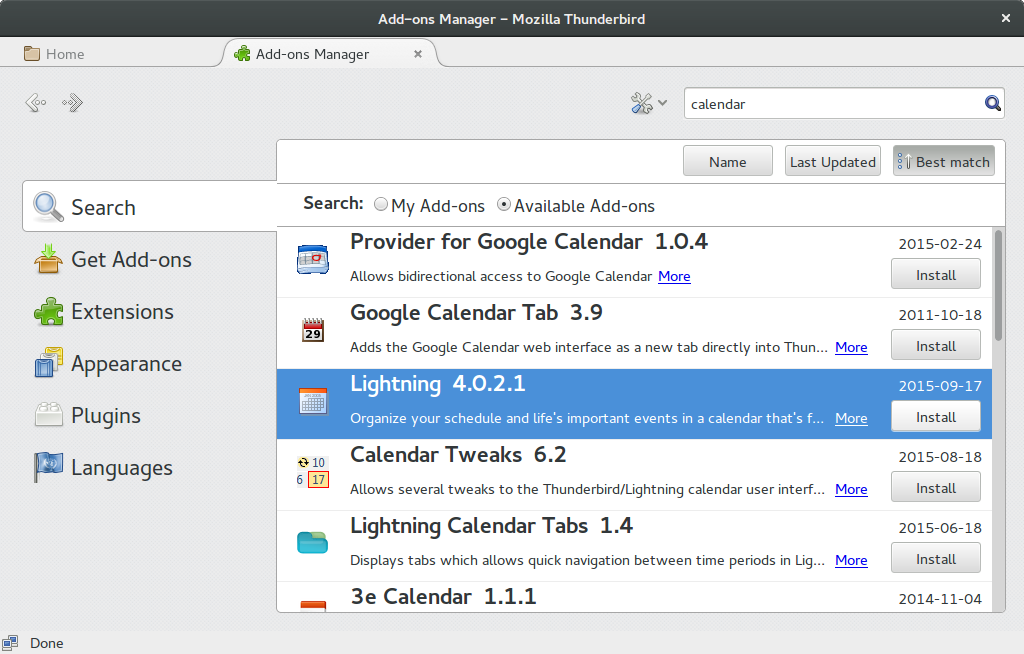Open More link for Provider for Google Calendar

tap(674, 276)
